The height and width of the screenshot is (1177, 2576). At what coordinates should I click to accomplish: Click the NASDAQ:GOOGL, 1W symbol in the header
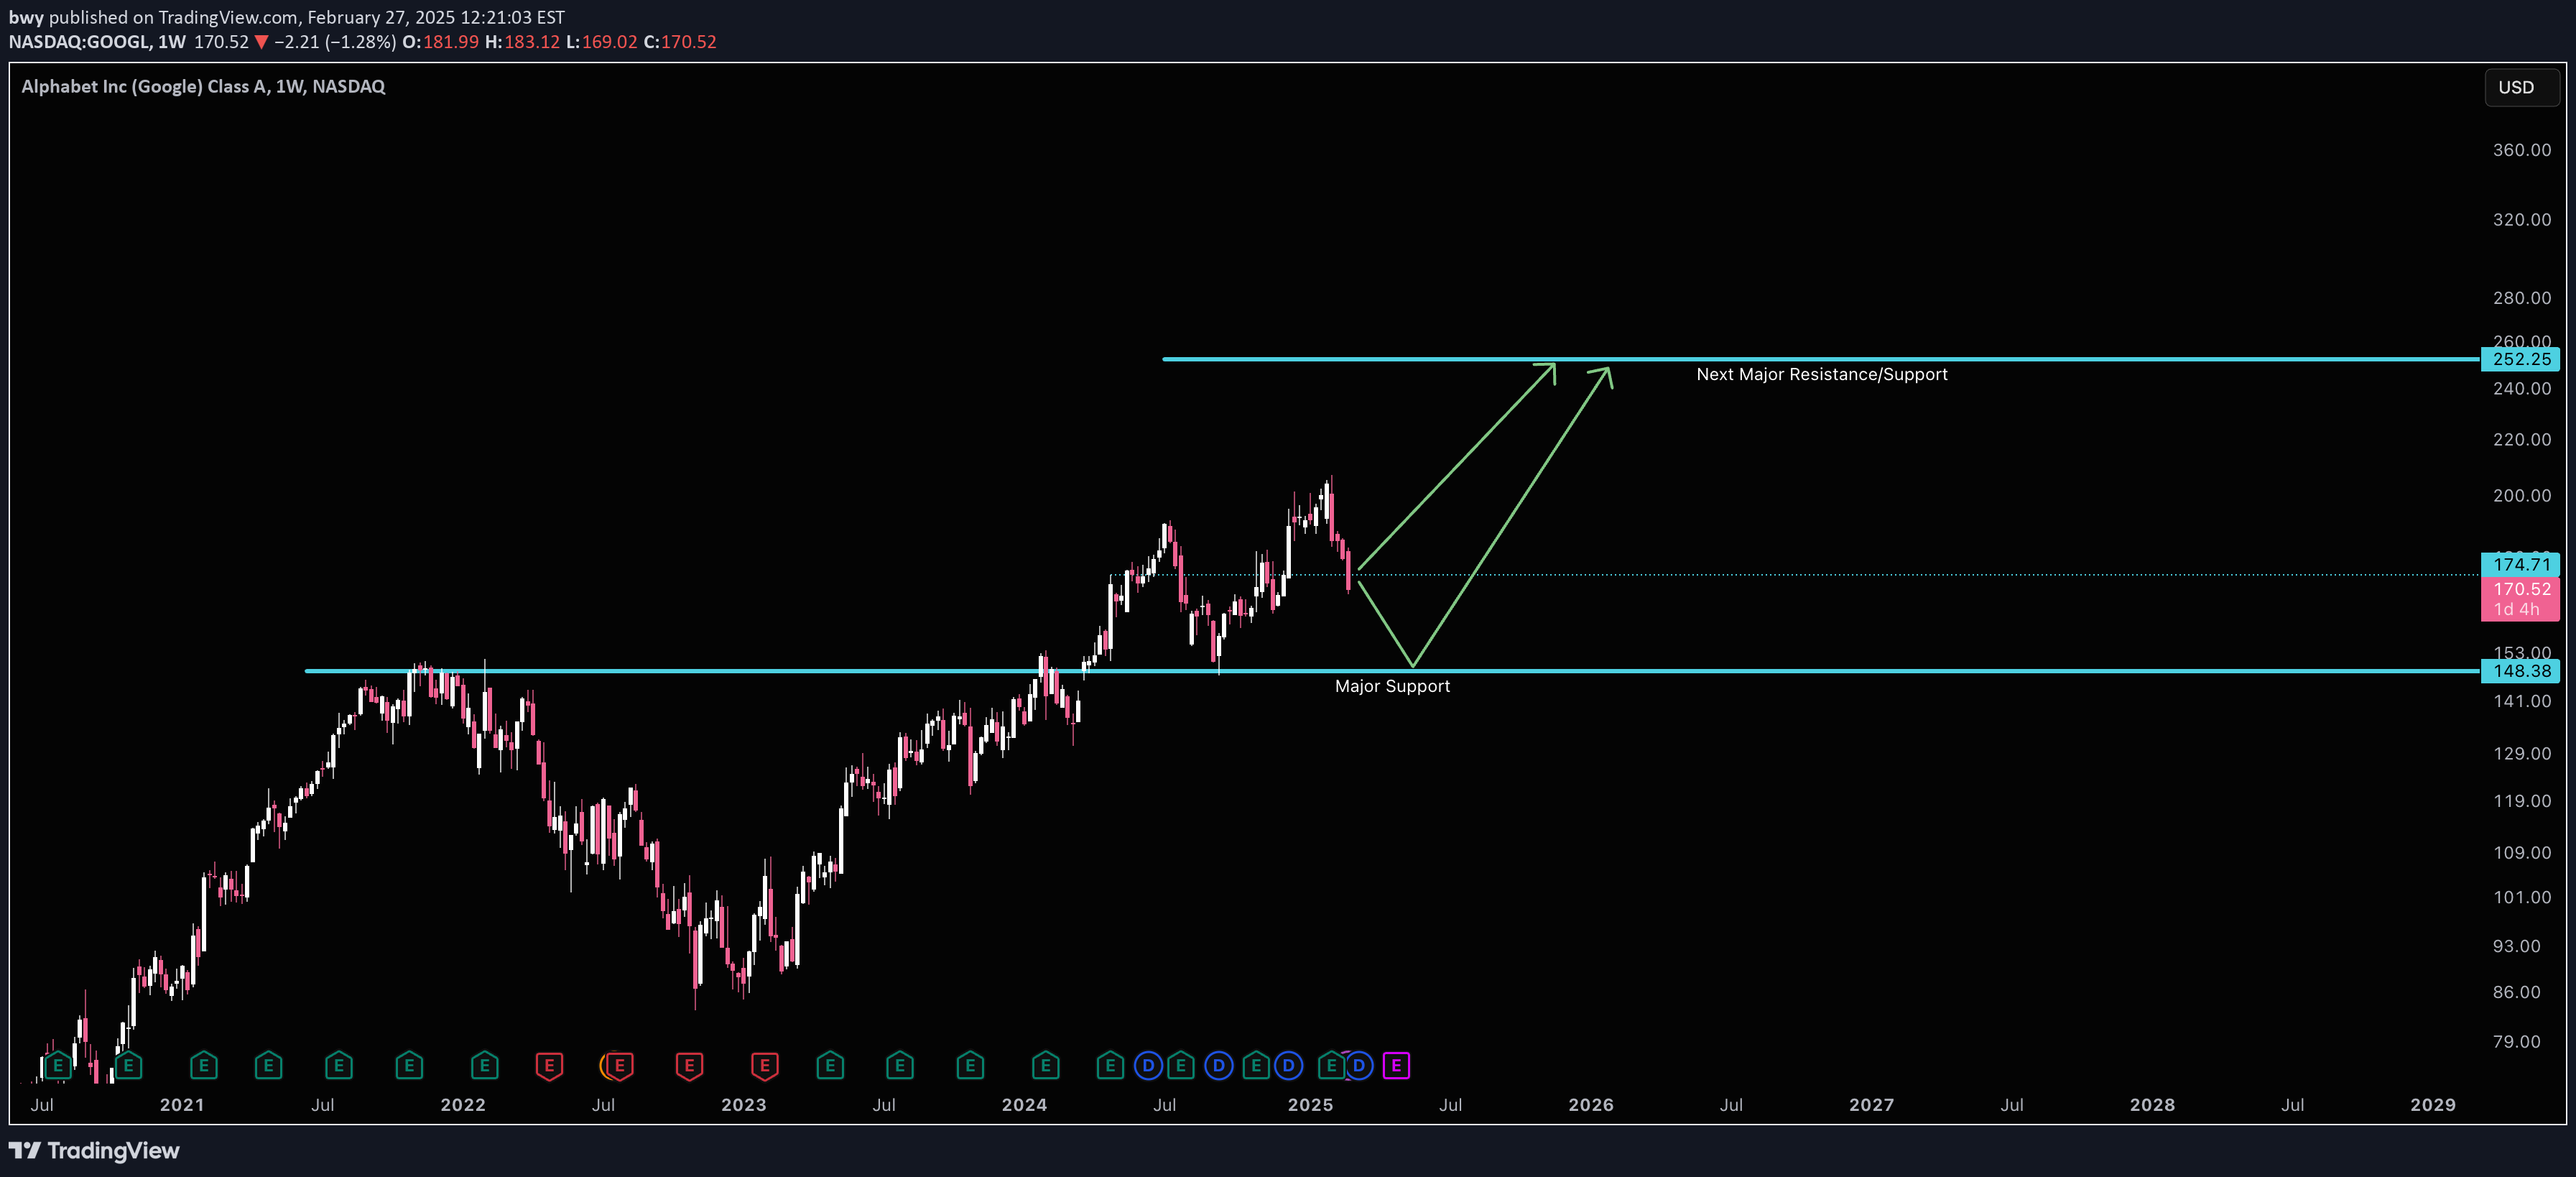point(97,42)
